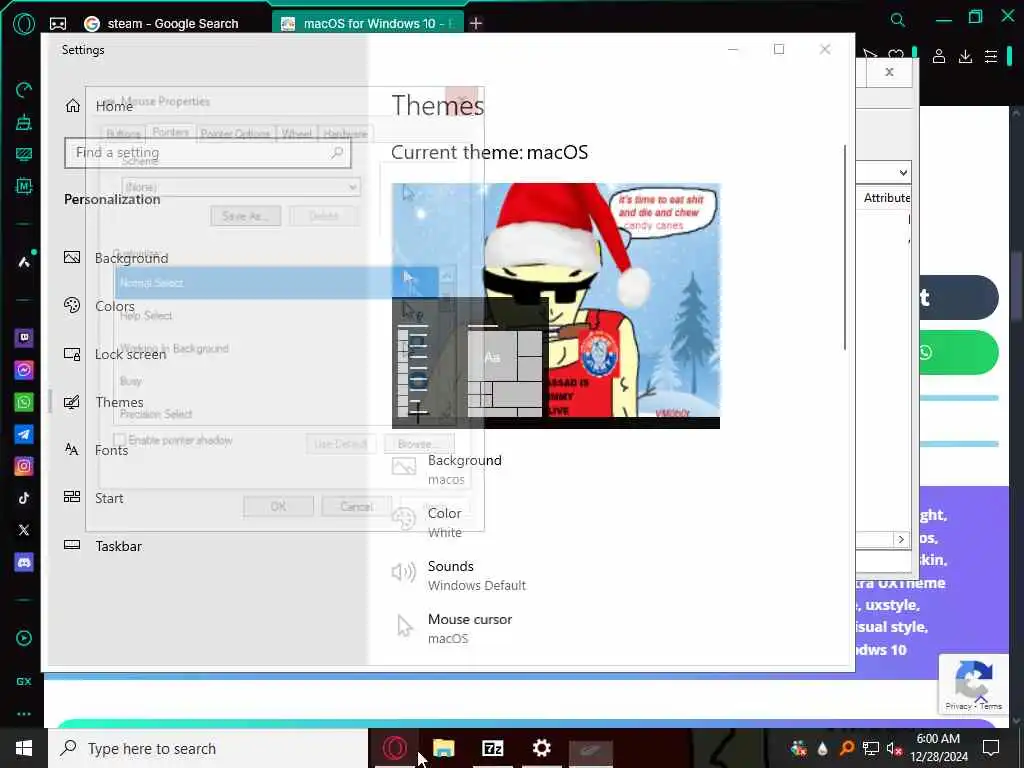
Task: Open Opera account profile icon
Action: [x=938, y=57]
